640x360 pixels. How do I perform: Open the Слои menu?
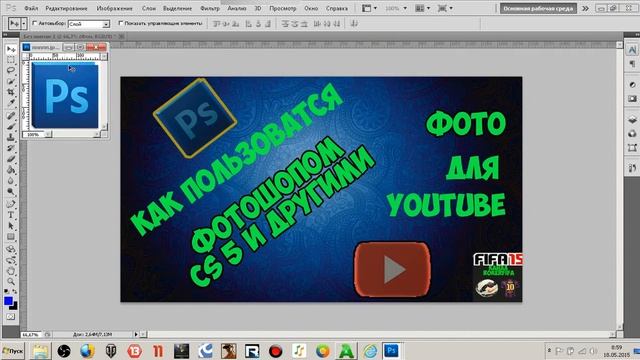pyautogui.click(x=149, y=8)
